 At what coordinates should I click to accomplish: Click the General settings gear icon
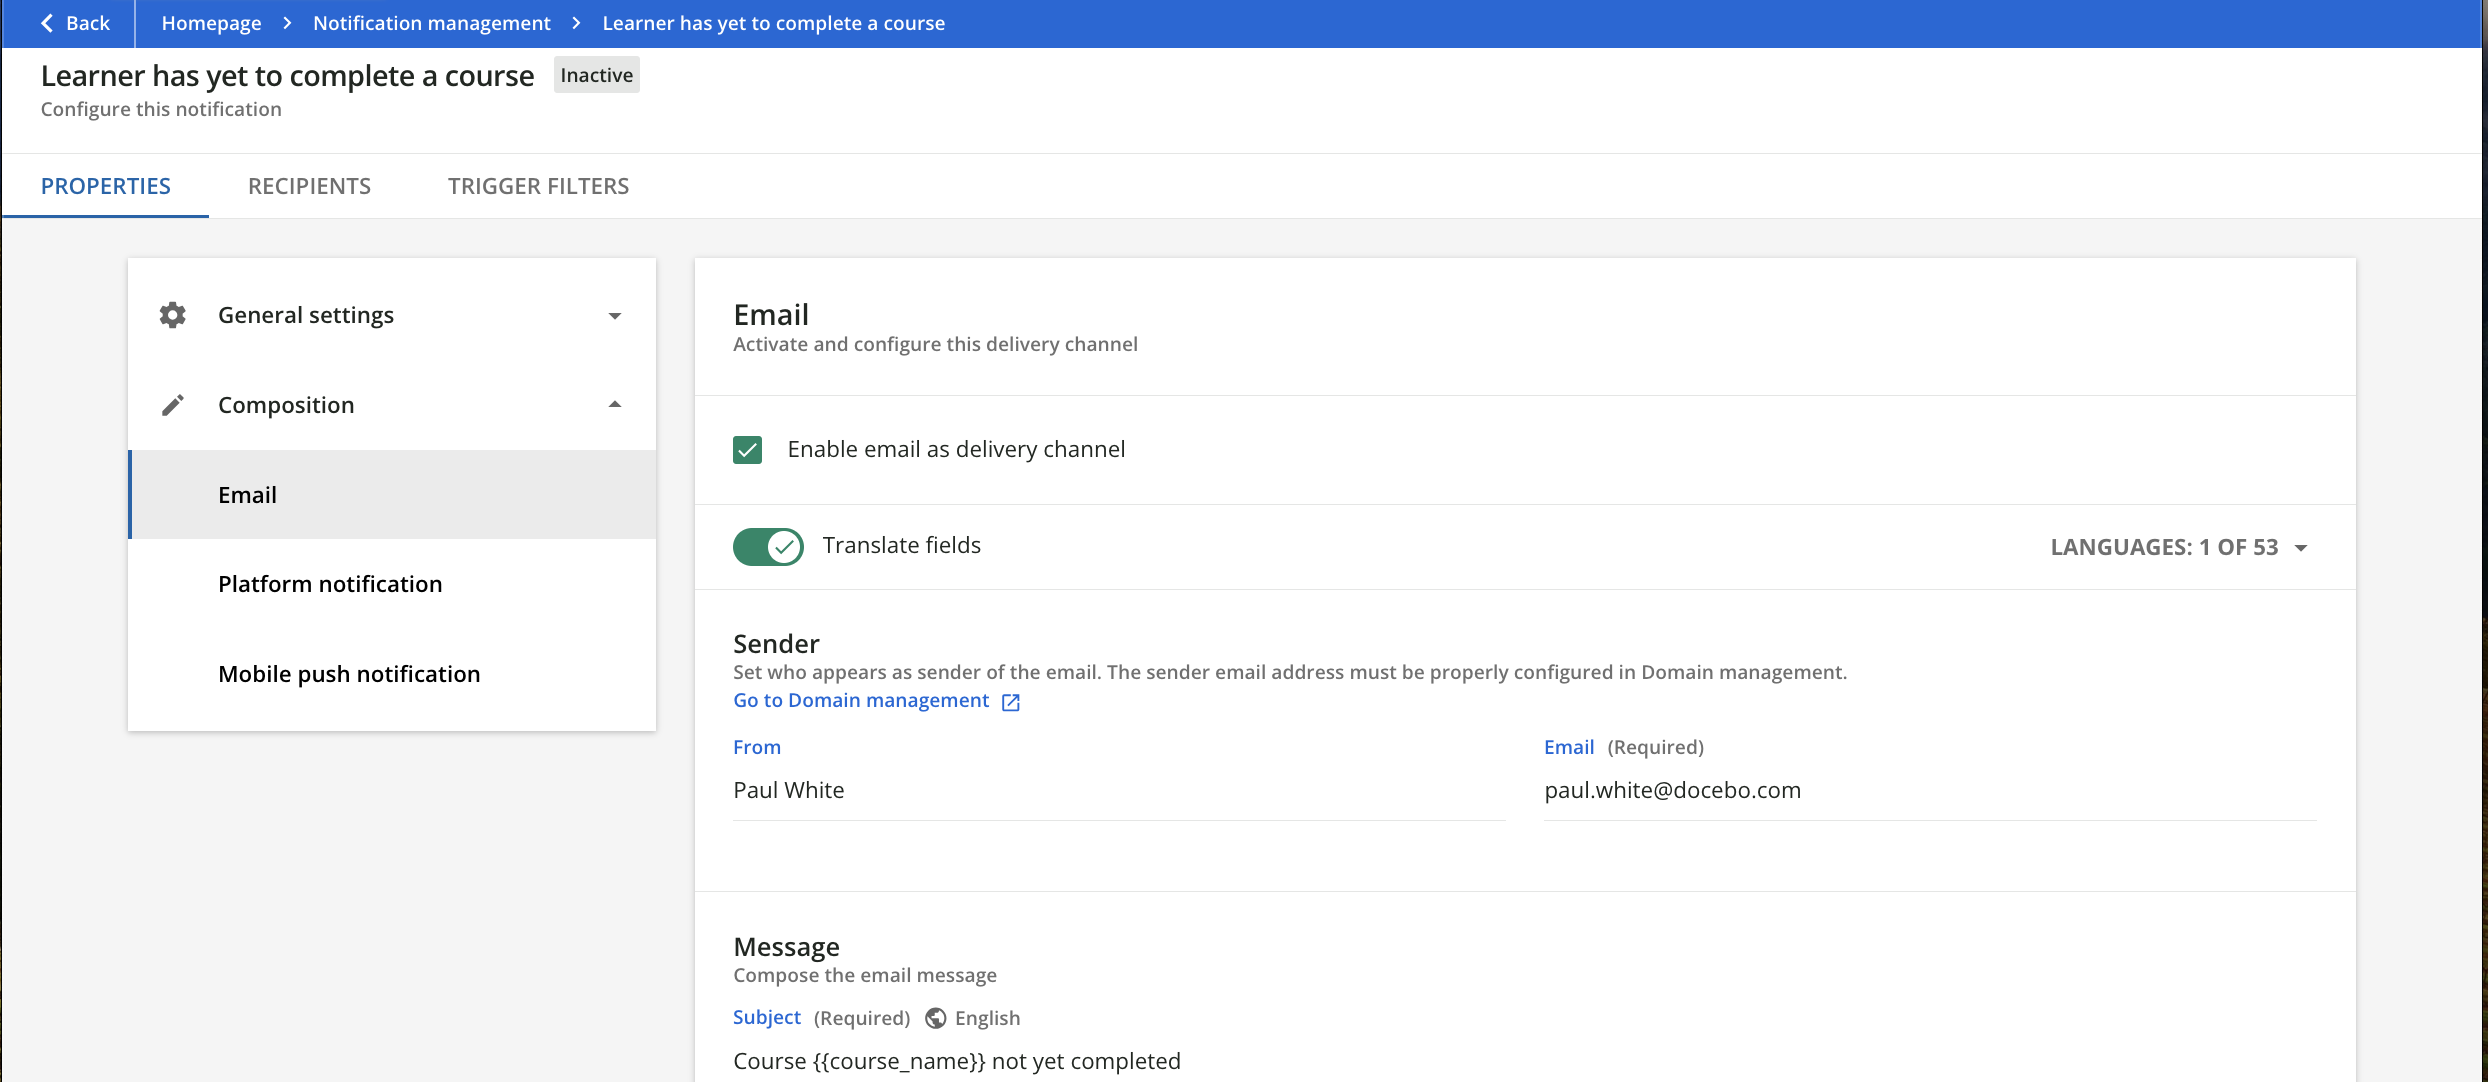[x=173, y=315]
